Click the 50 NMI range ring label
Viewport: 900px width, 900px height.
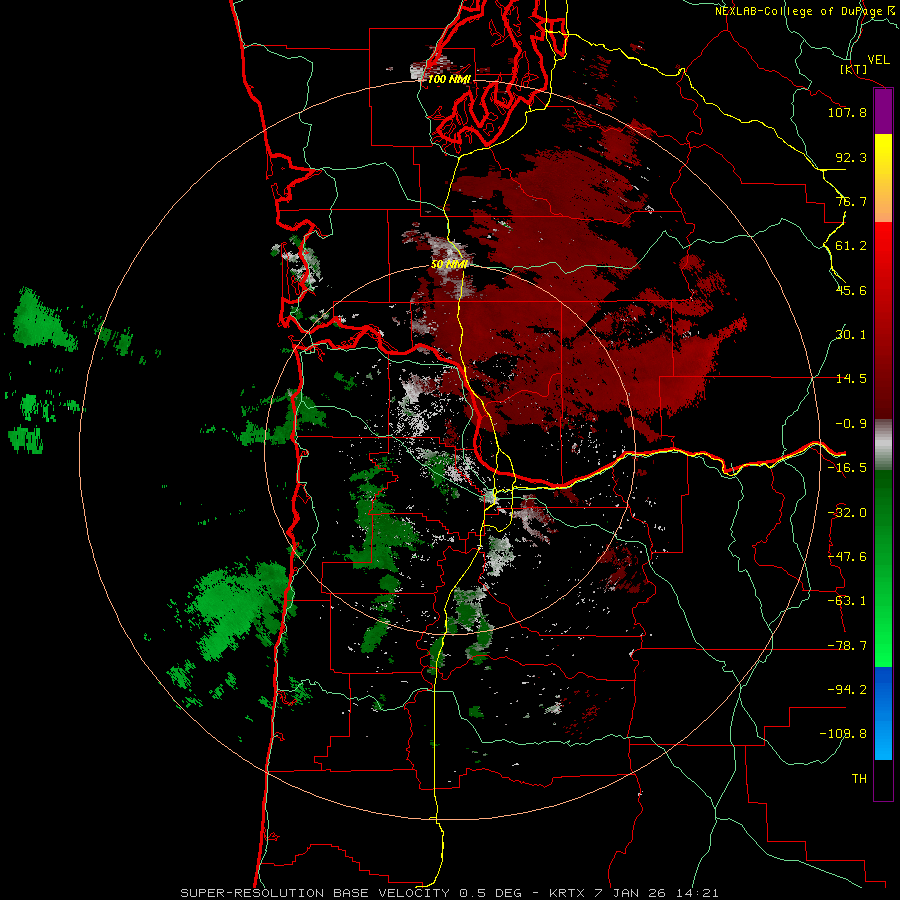449,265
